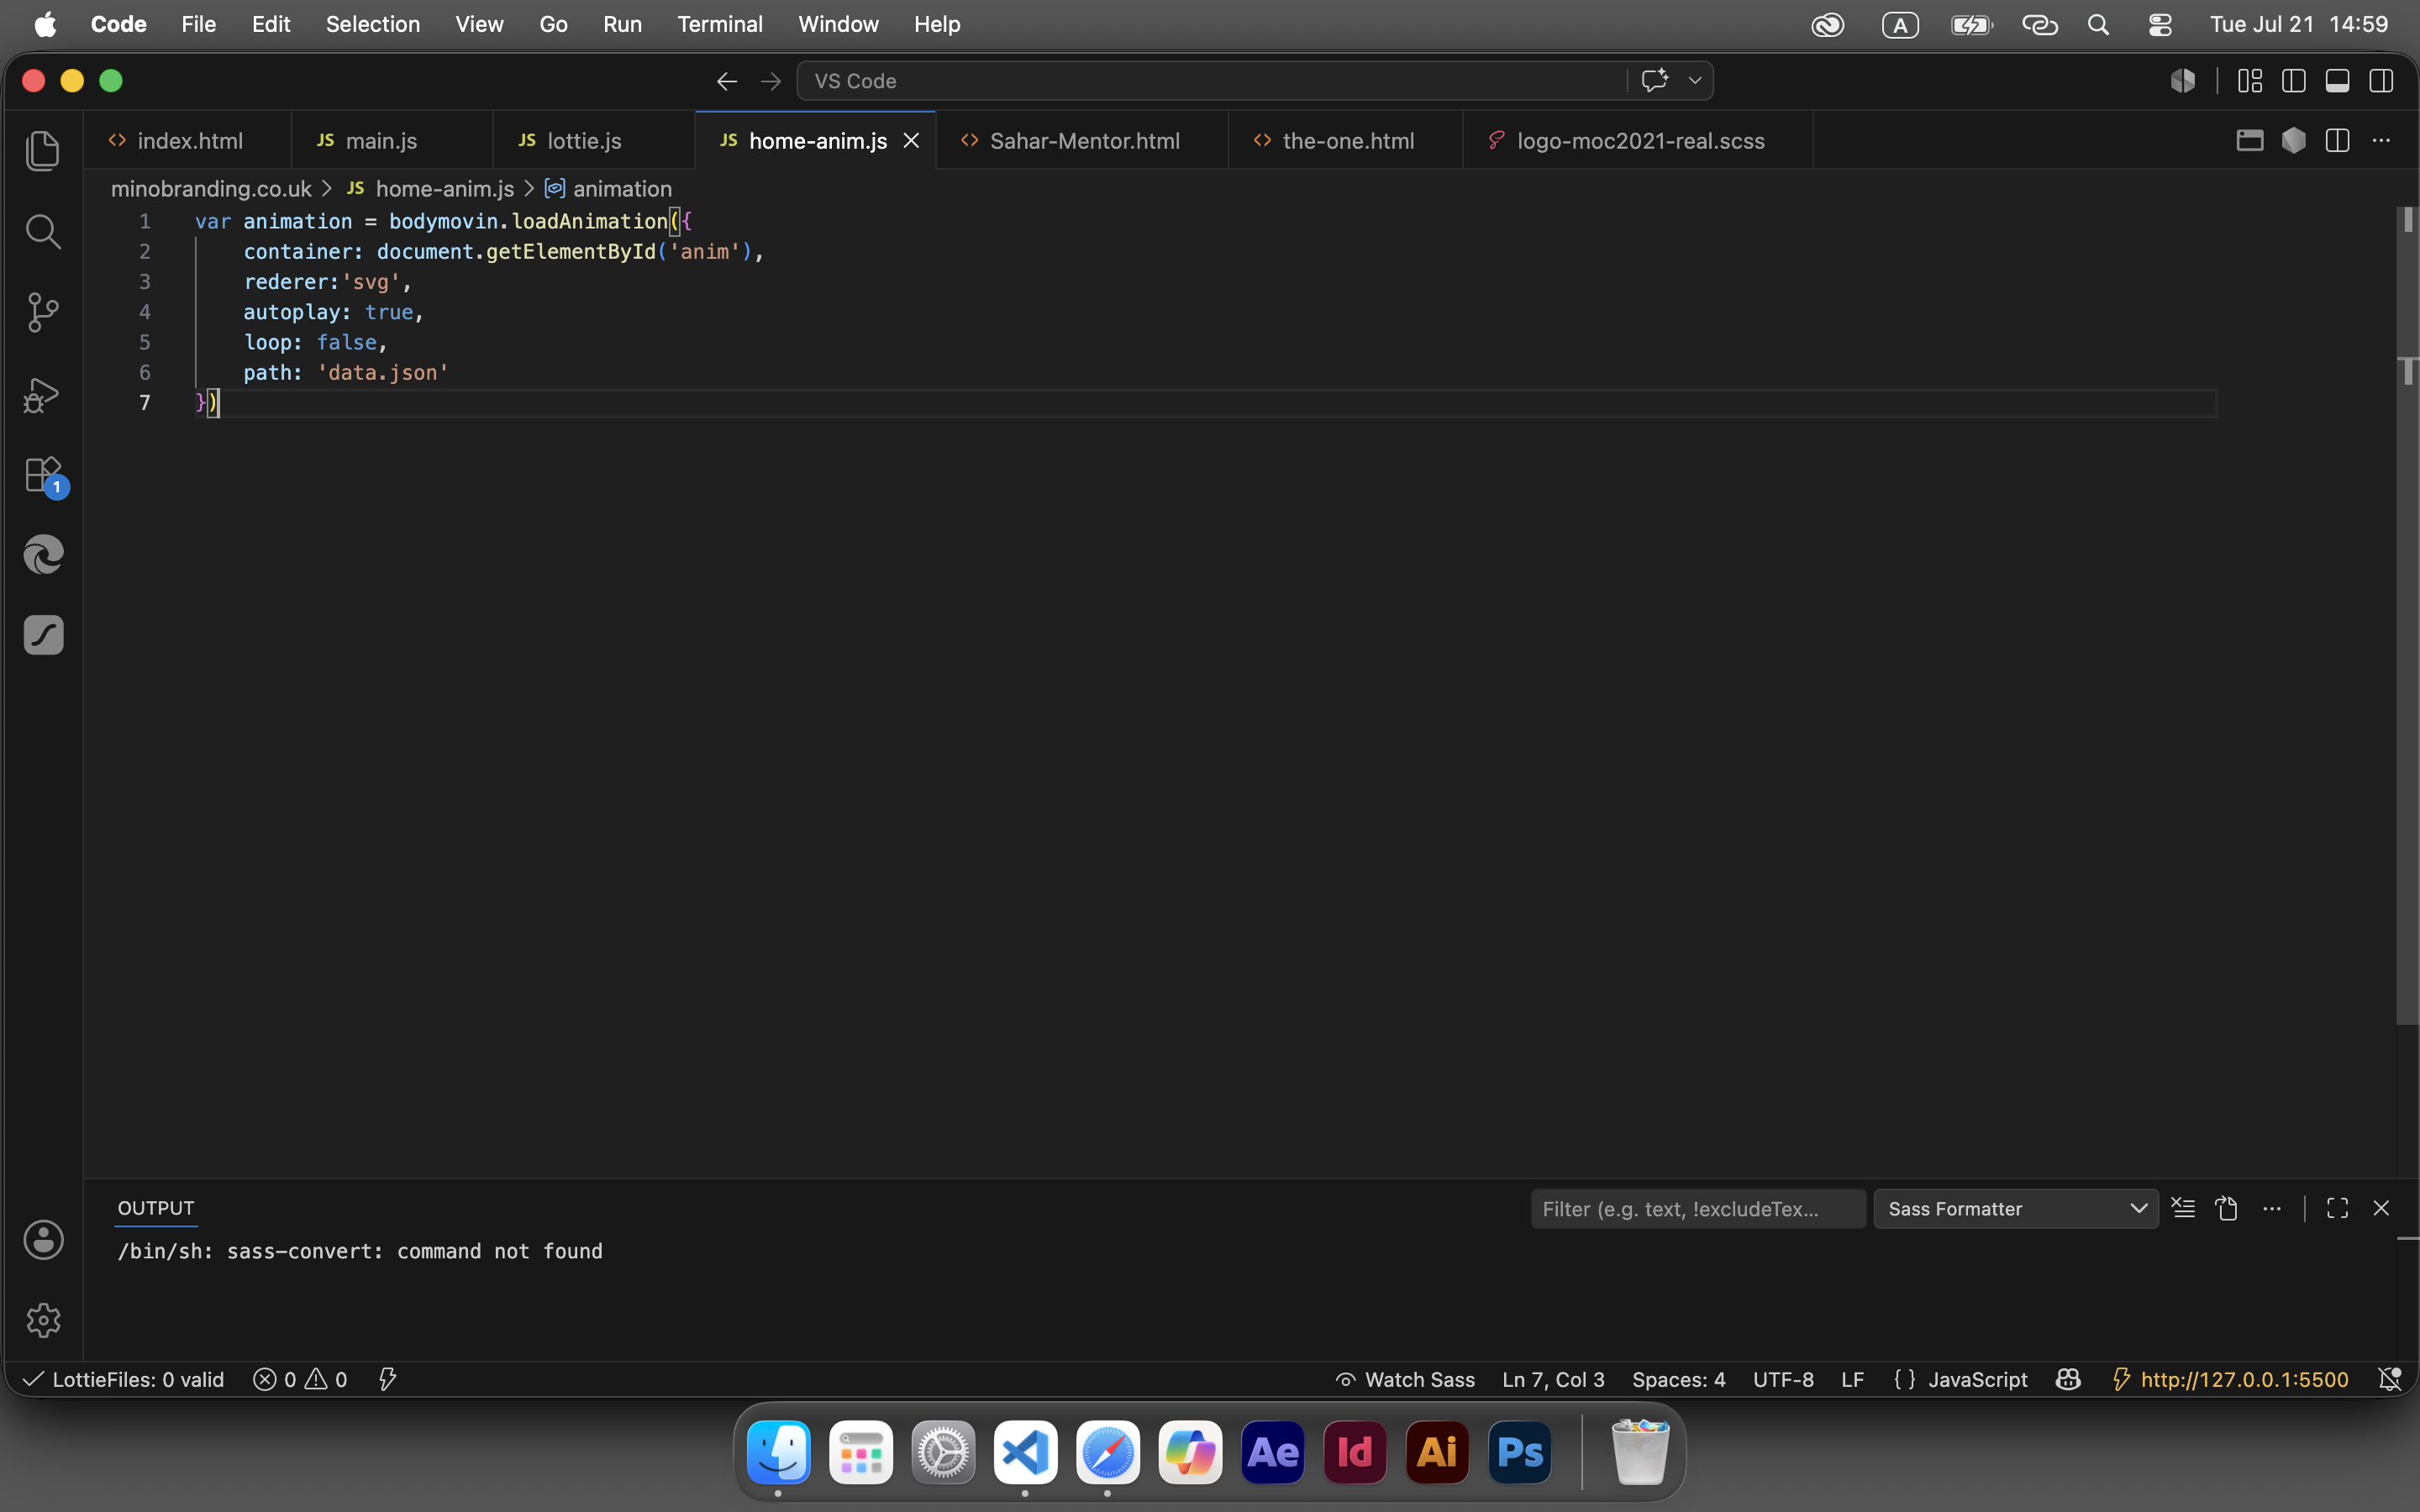Open the Source Control view

pyautogui.click(x=43, y=313)
